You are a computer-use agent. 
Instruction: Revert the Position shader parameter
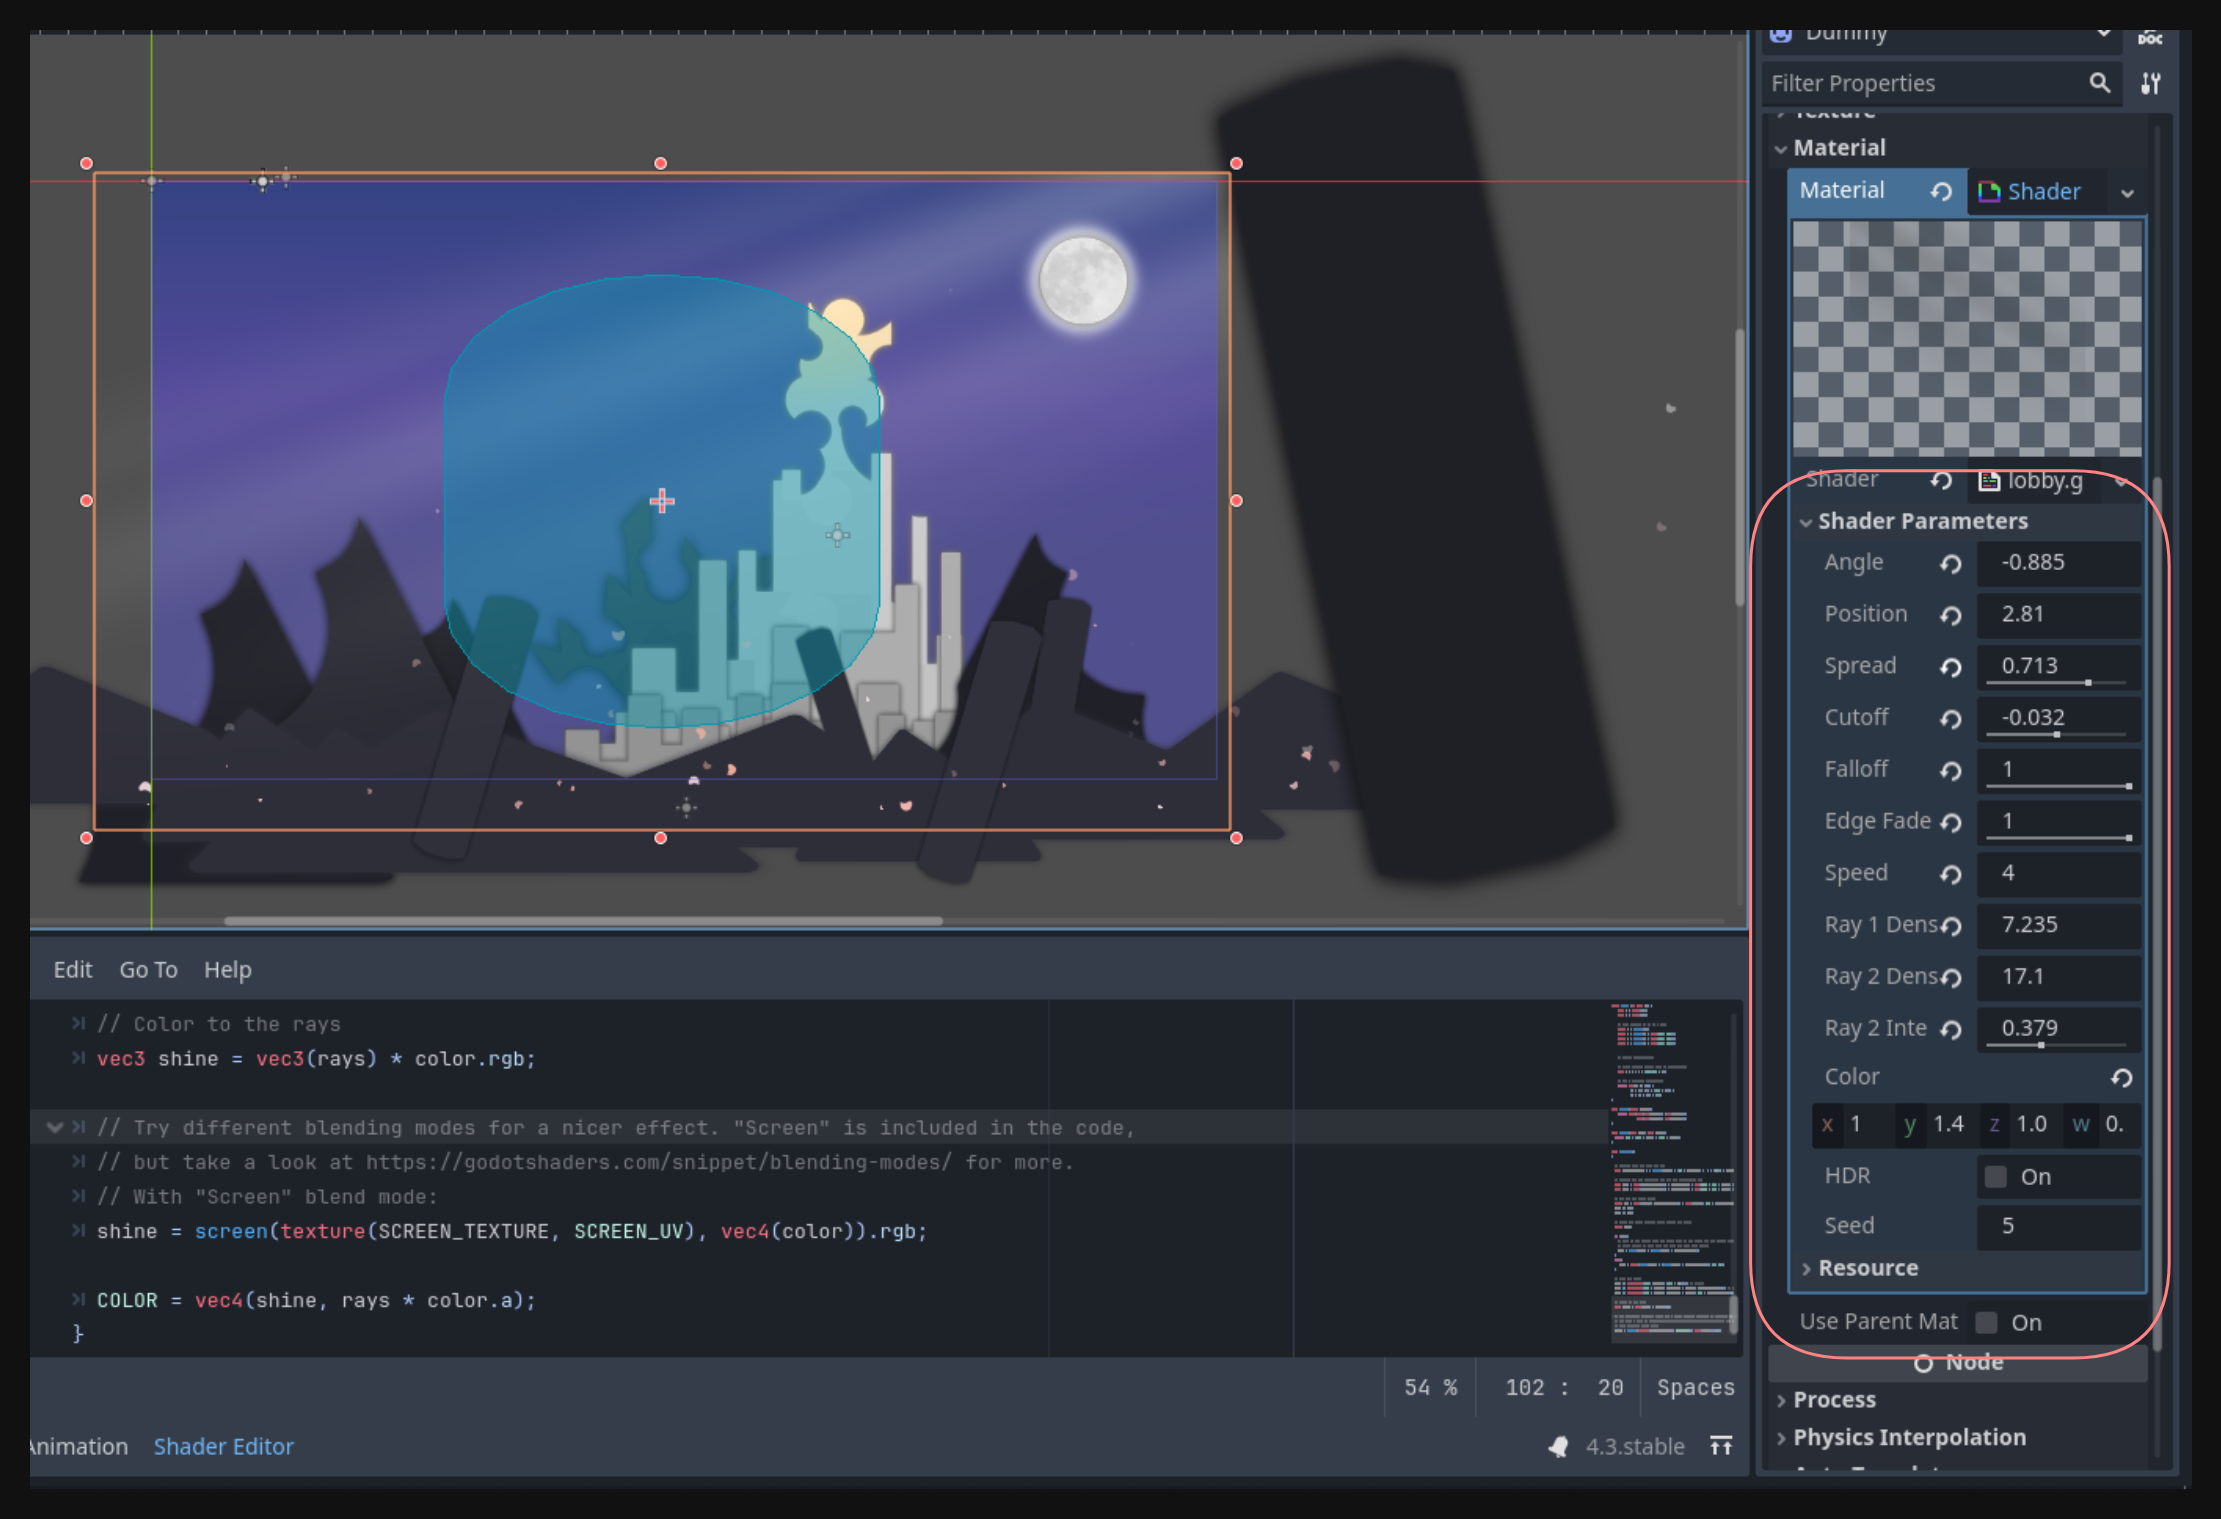coord(1950,616)
